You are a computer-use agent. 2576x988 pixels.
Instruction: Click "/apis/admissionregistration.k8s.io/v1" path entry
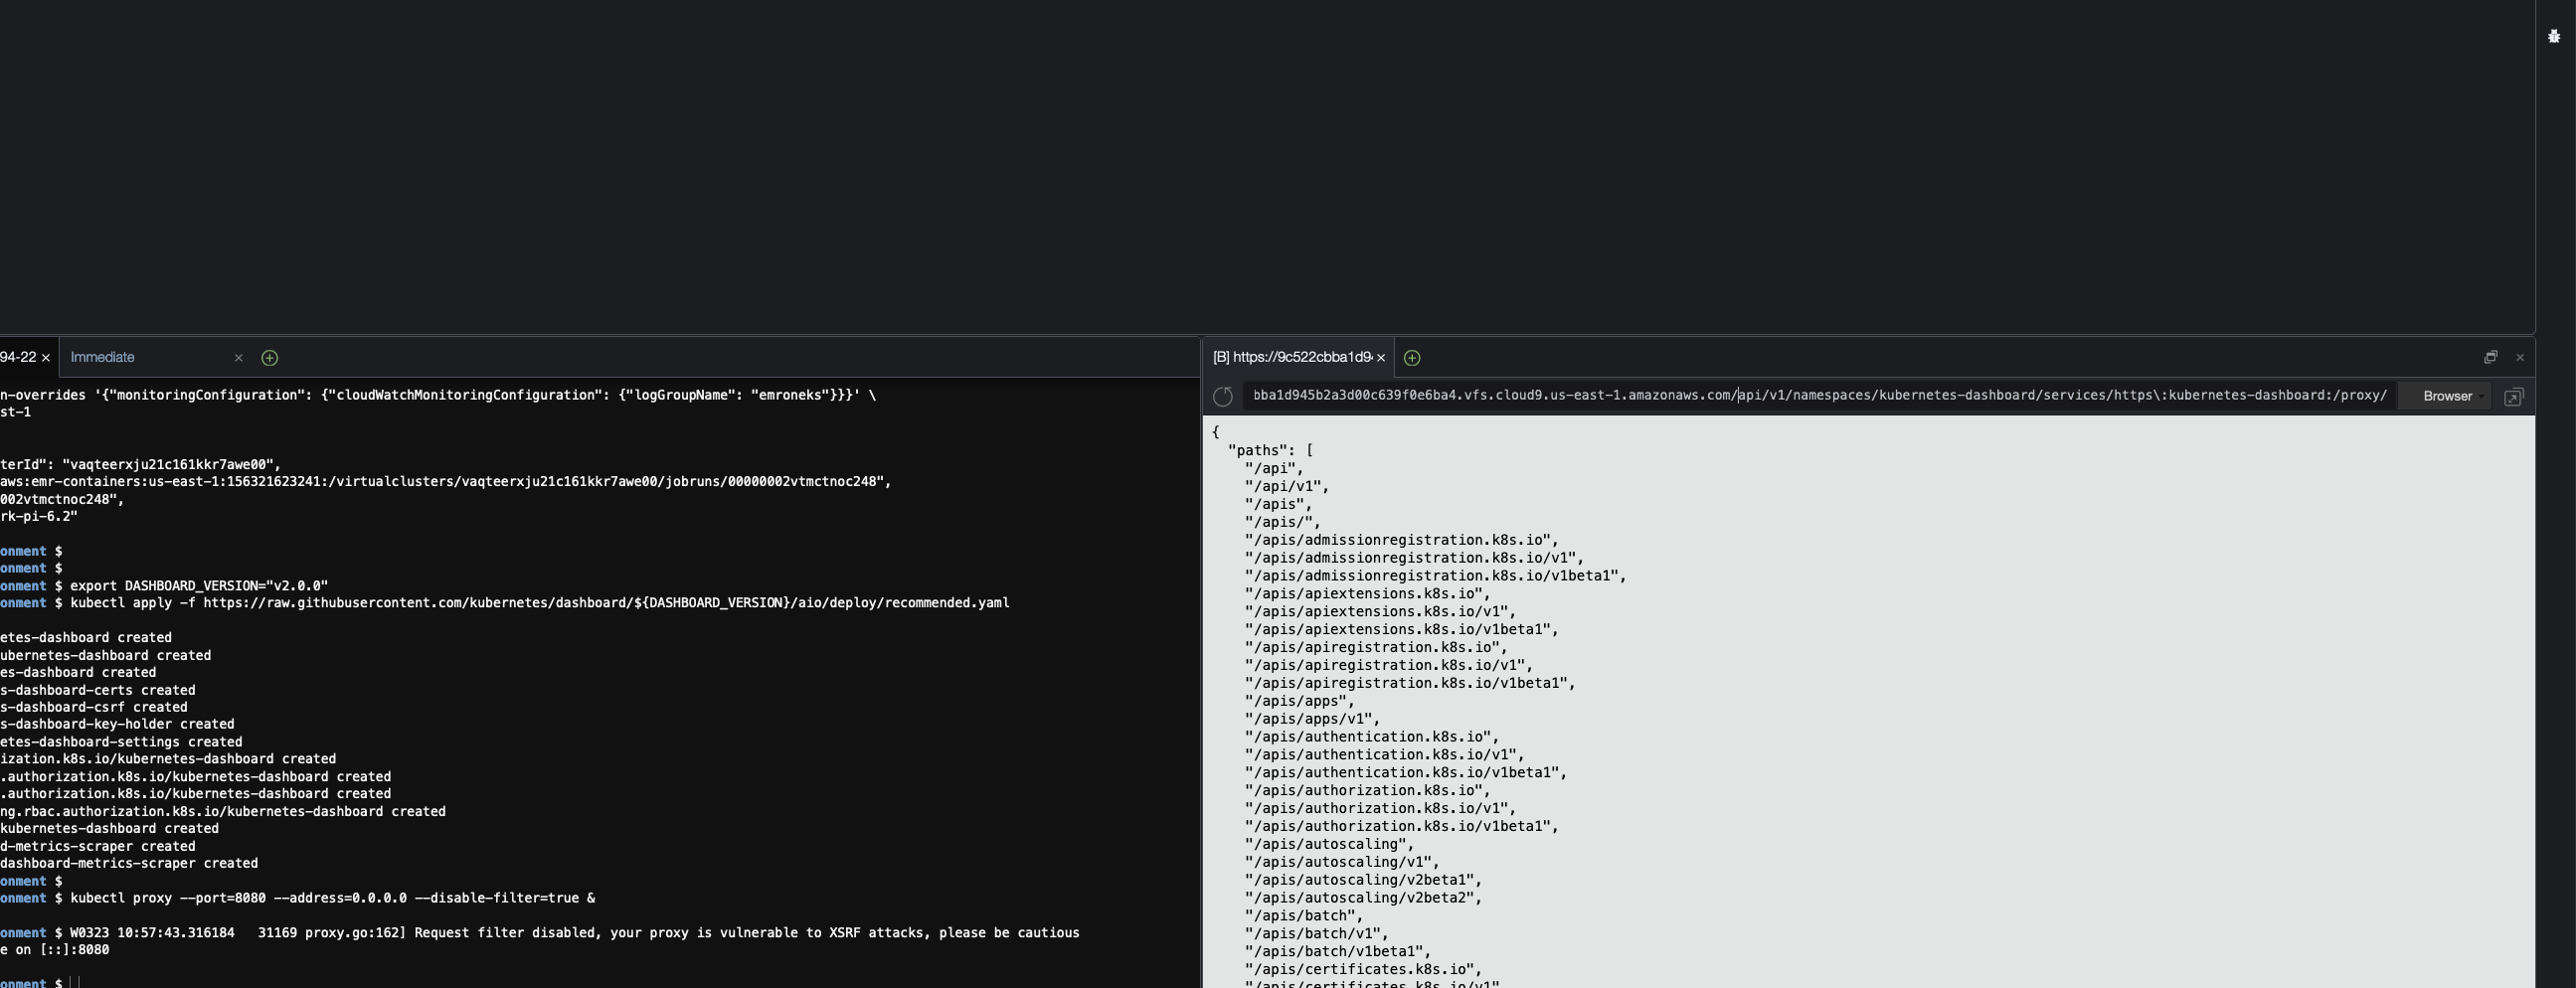pos(1414,558)
